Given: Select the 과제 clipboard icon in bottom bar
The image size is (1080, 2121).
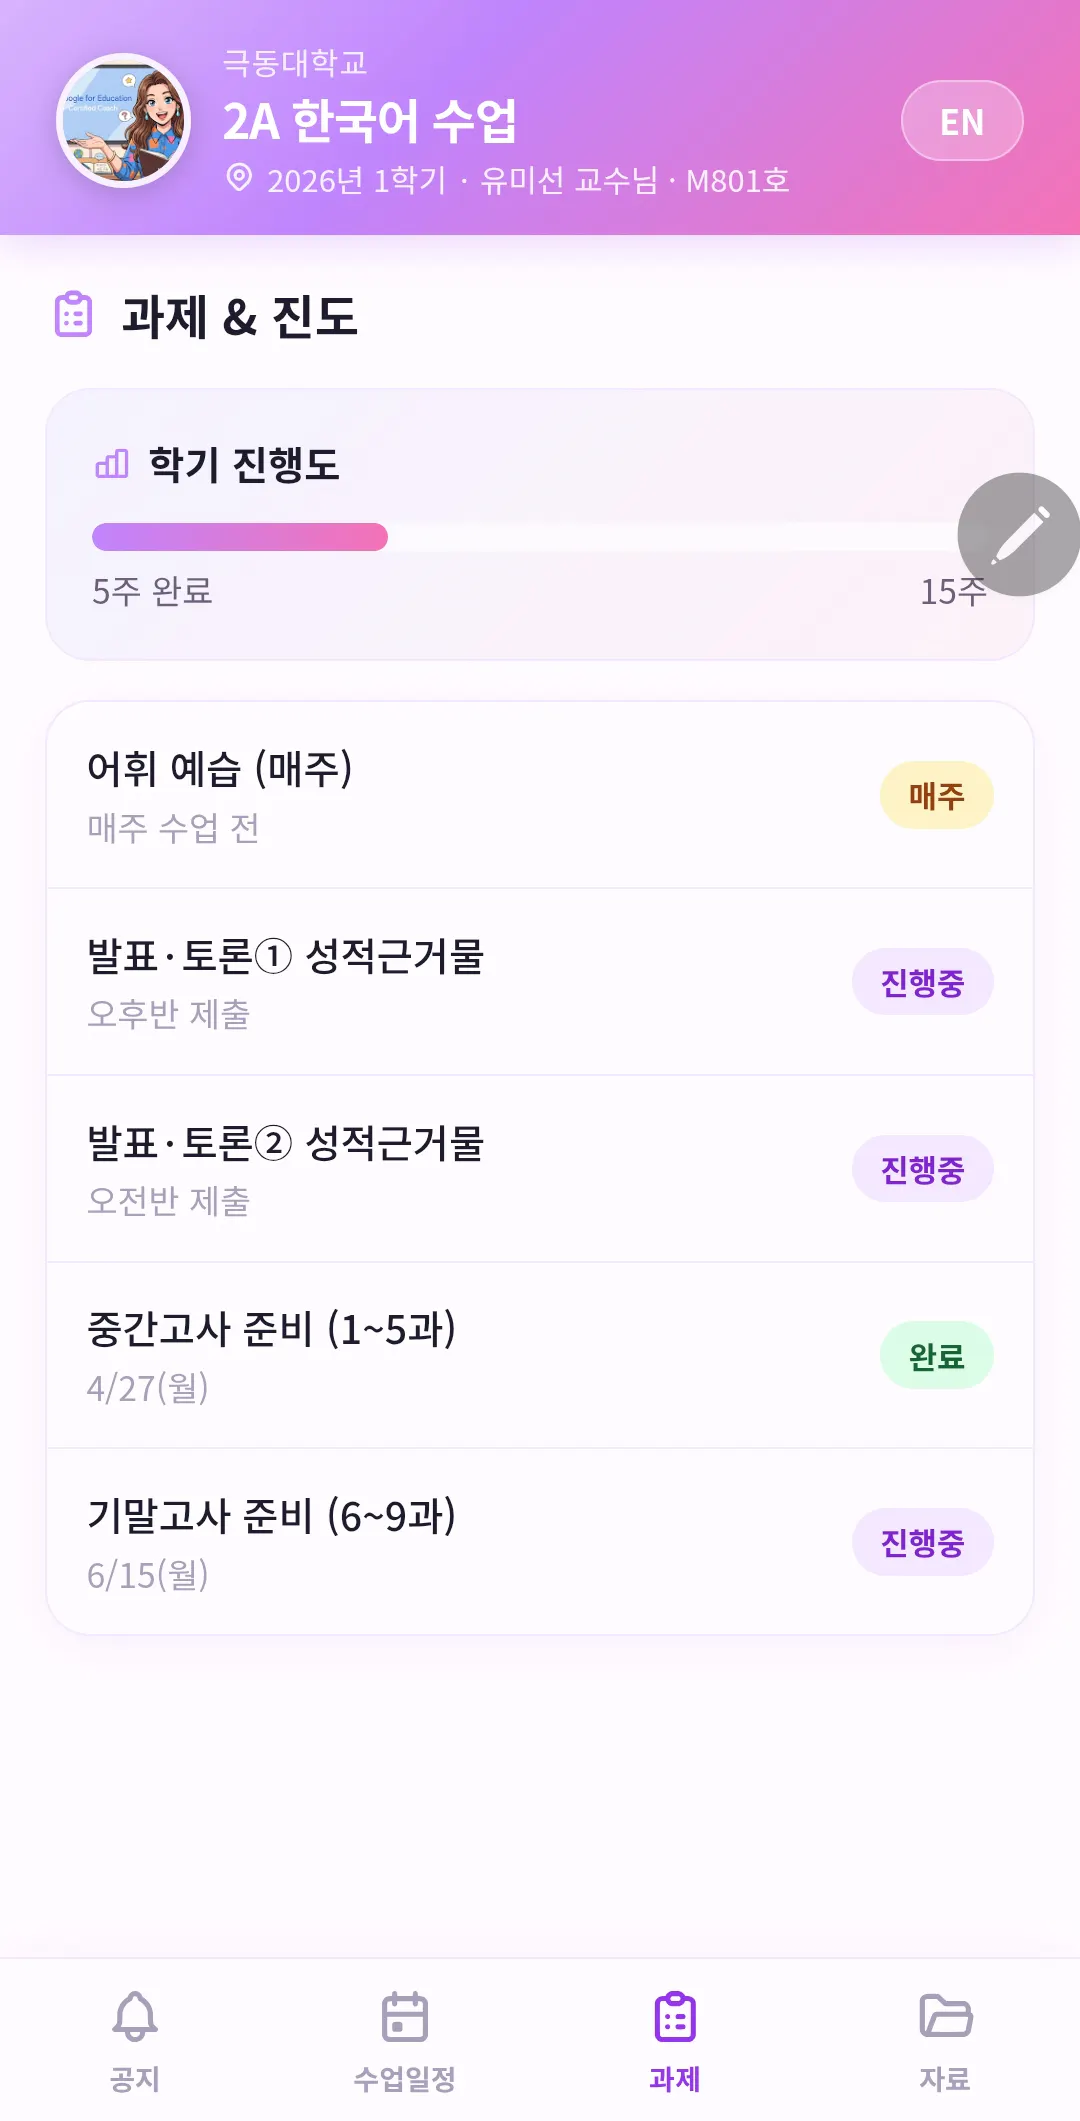Looking at the screenshot, I should click(x=675, y=2016).
